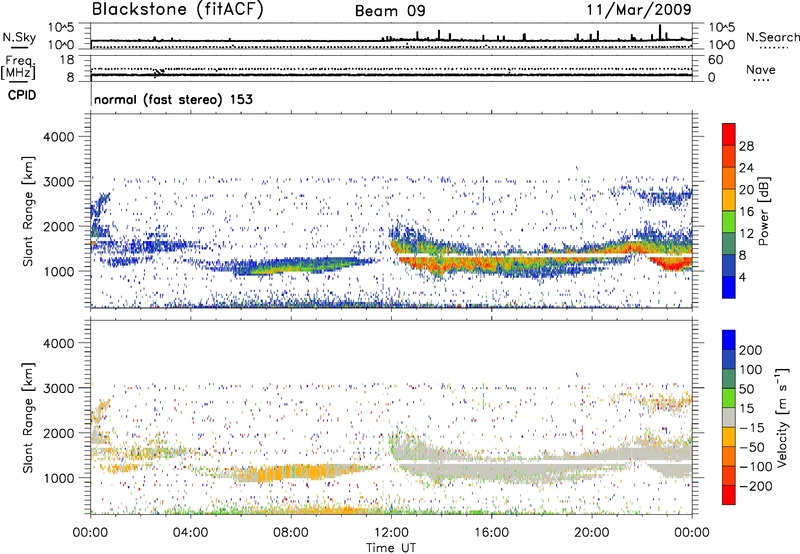
Task: Click the "4000" tick on the velocity panel
Action: click(x=58, y=343)
